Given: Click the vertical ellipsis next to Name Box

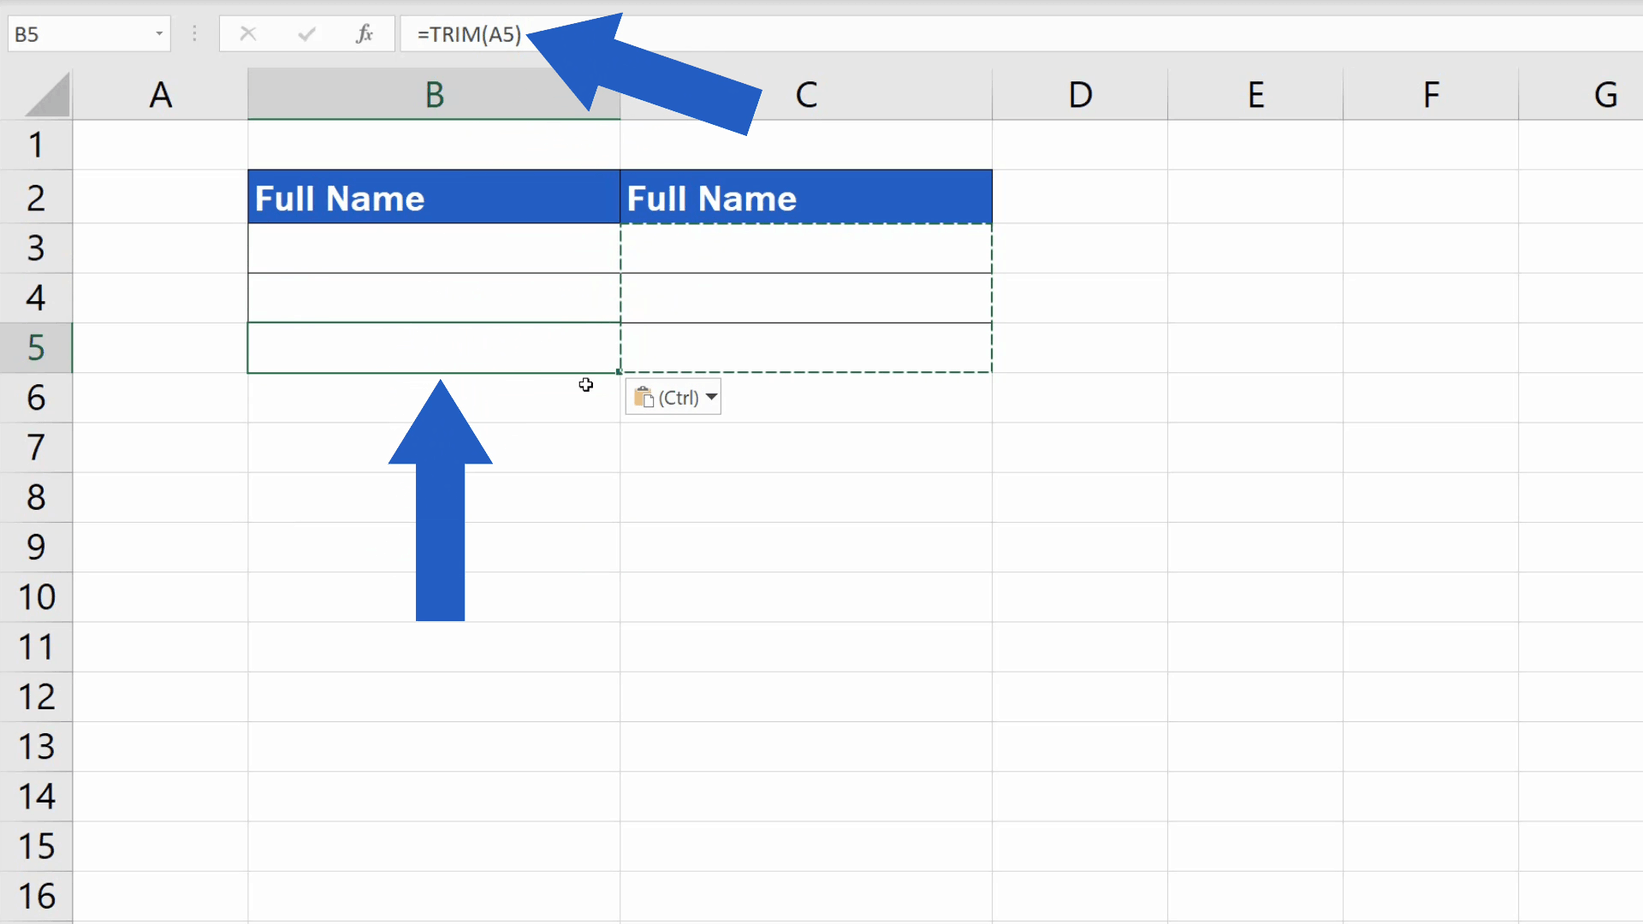Looking at the screenshot, I should 193,33.
